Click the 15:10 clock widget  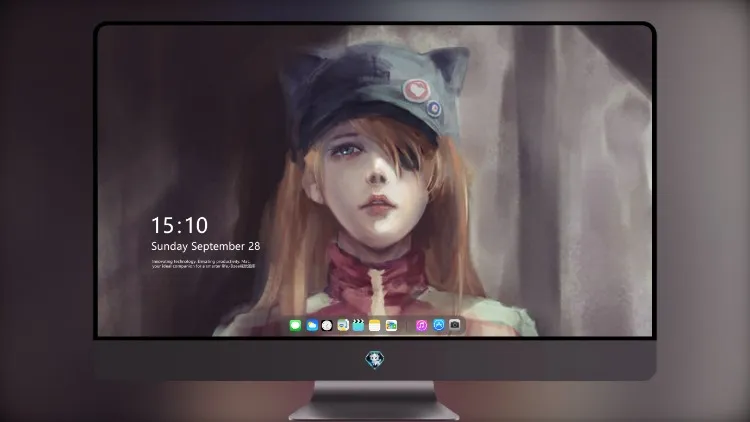pos(179,225)
